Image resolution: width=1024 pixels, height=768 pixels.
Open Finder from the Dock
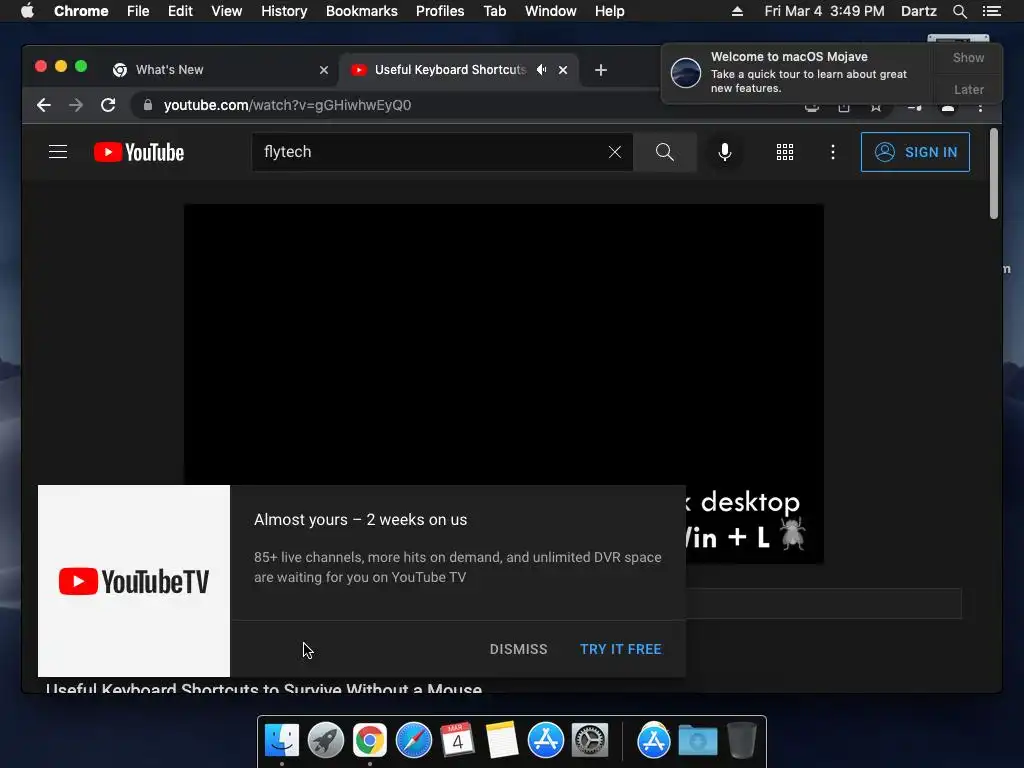282,741
